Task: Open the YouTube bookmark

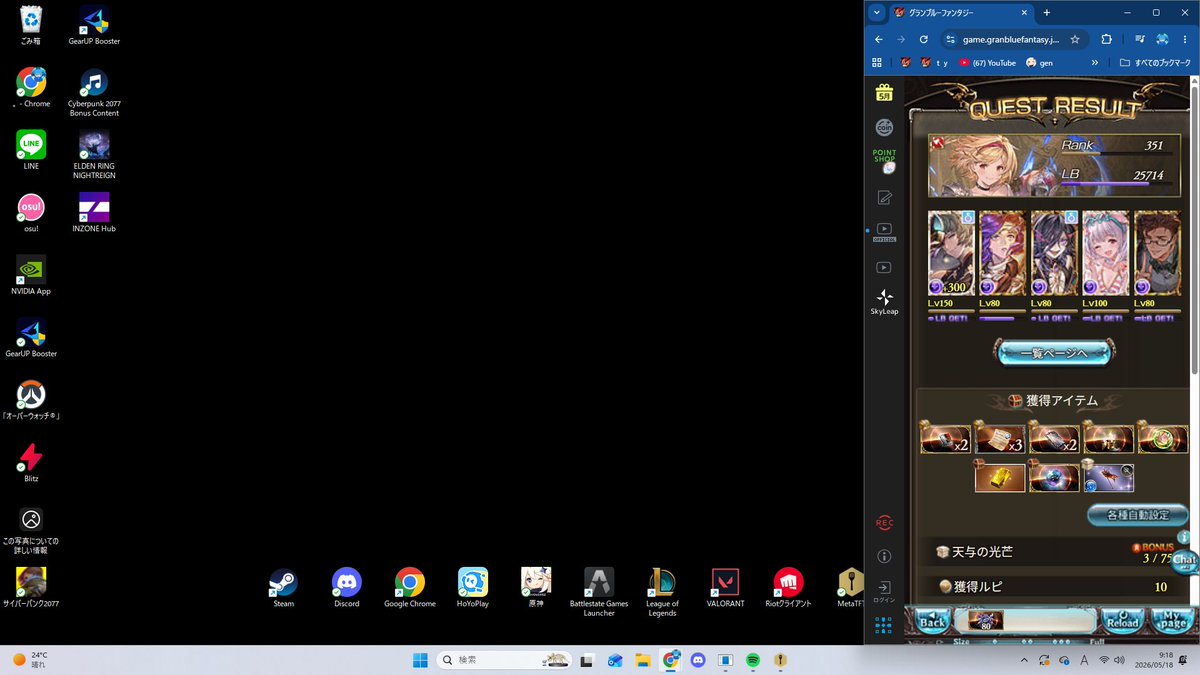Action: tap(987, 62)
